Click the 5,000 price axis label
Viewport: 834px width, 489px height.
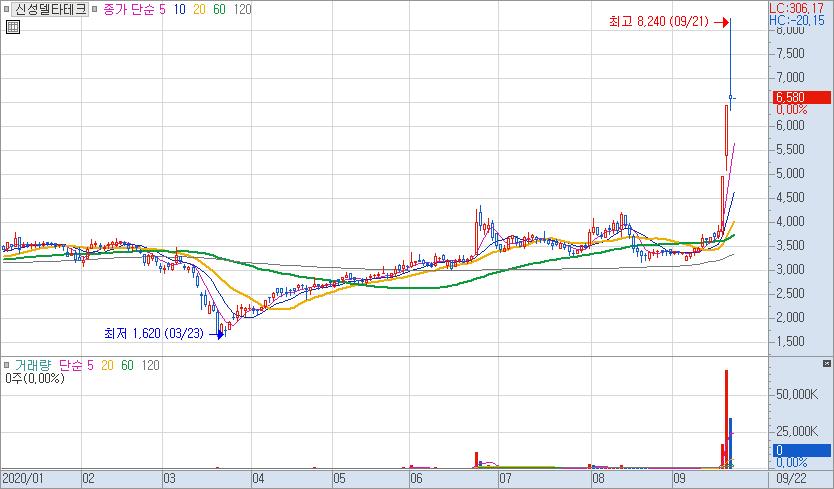[x=790, y=173]
